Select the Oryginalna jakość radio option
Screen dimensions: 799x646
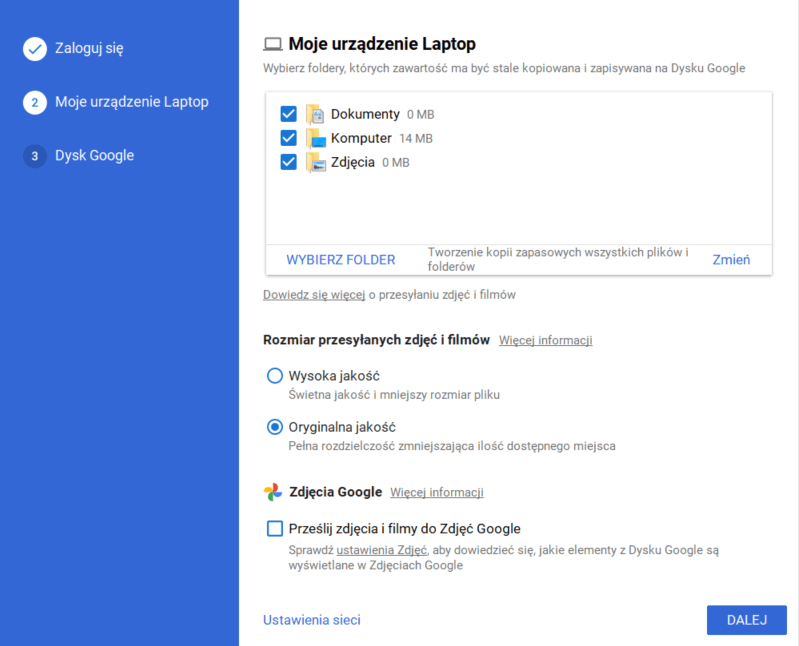[275, 427]
